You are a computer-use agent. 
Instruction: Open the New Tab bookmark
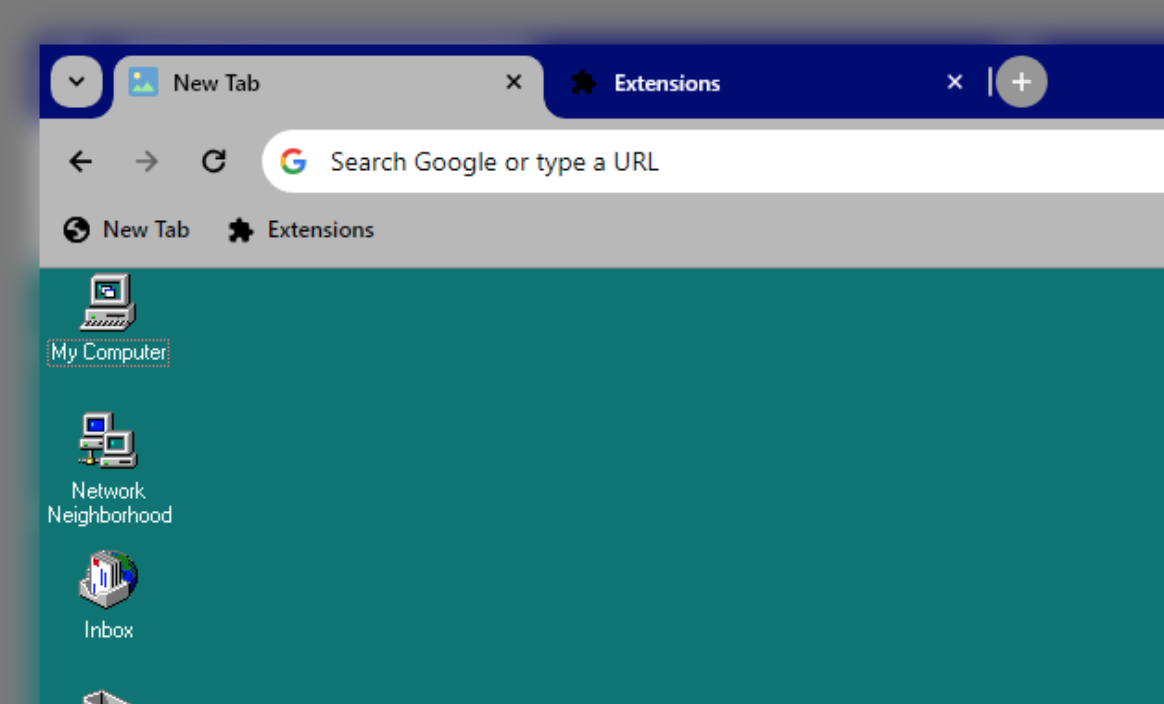click(126, 230)
